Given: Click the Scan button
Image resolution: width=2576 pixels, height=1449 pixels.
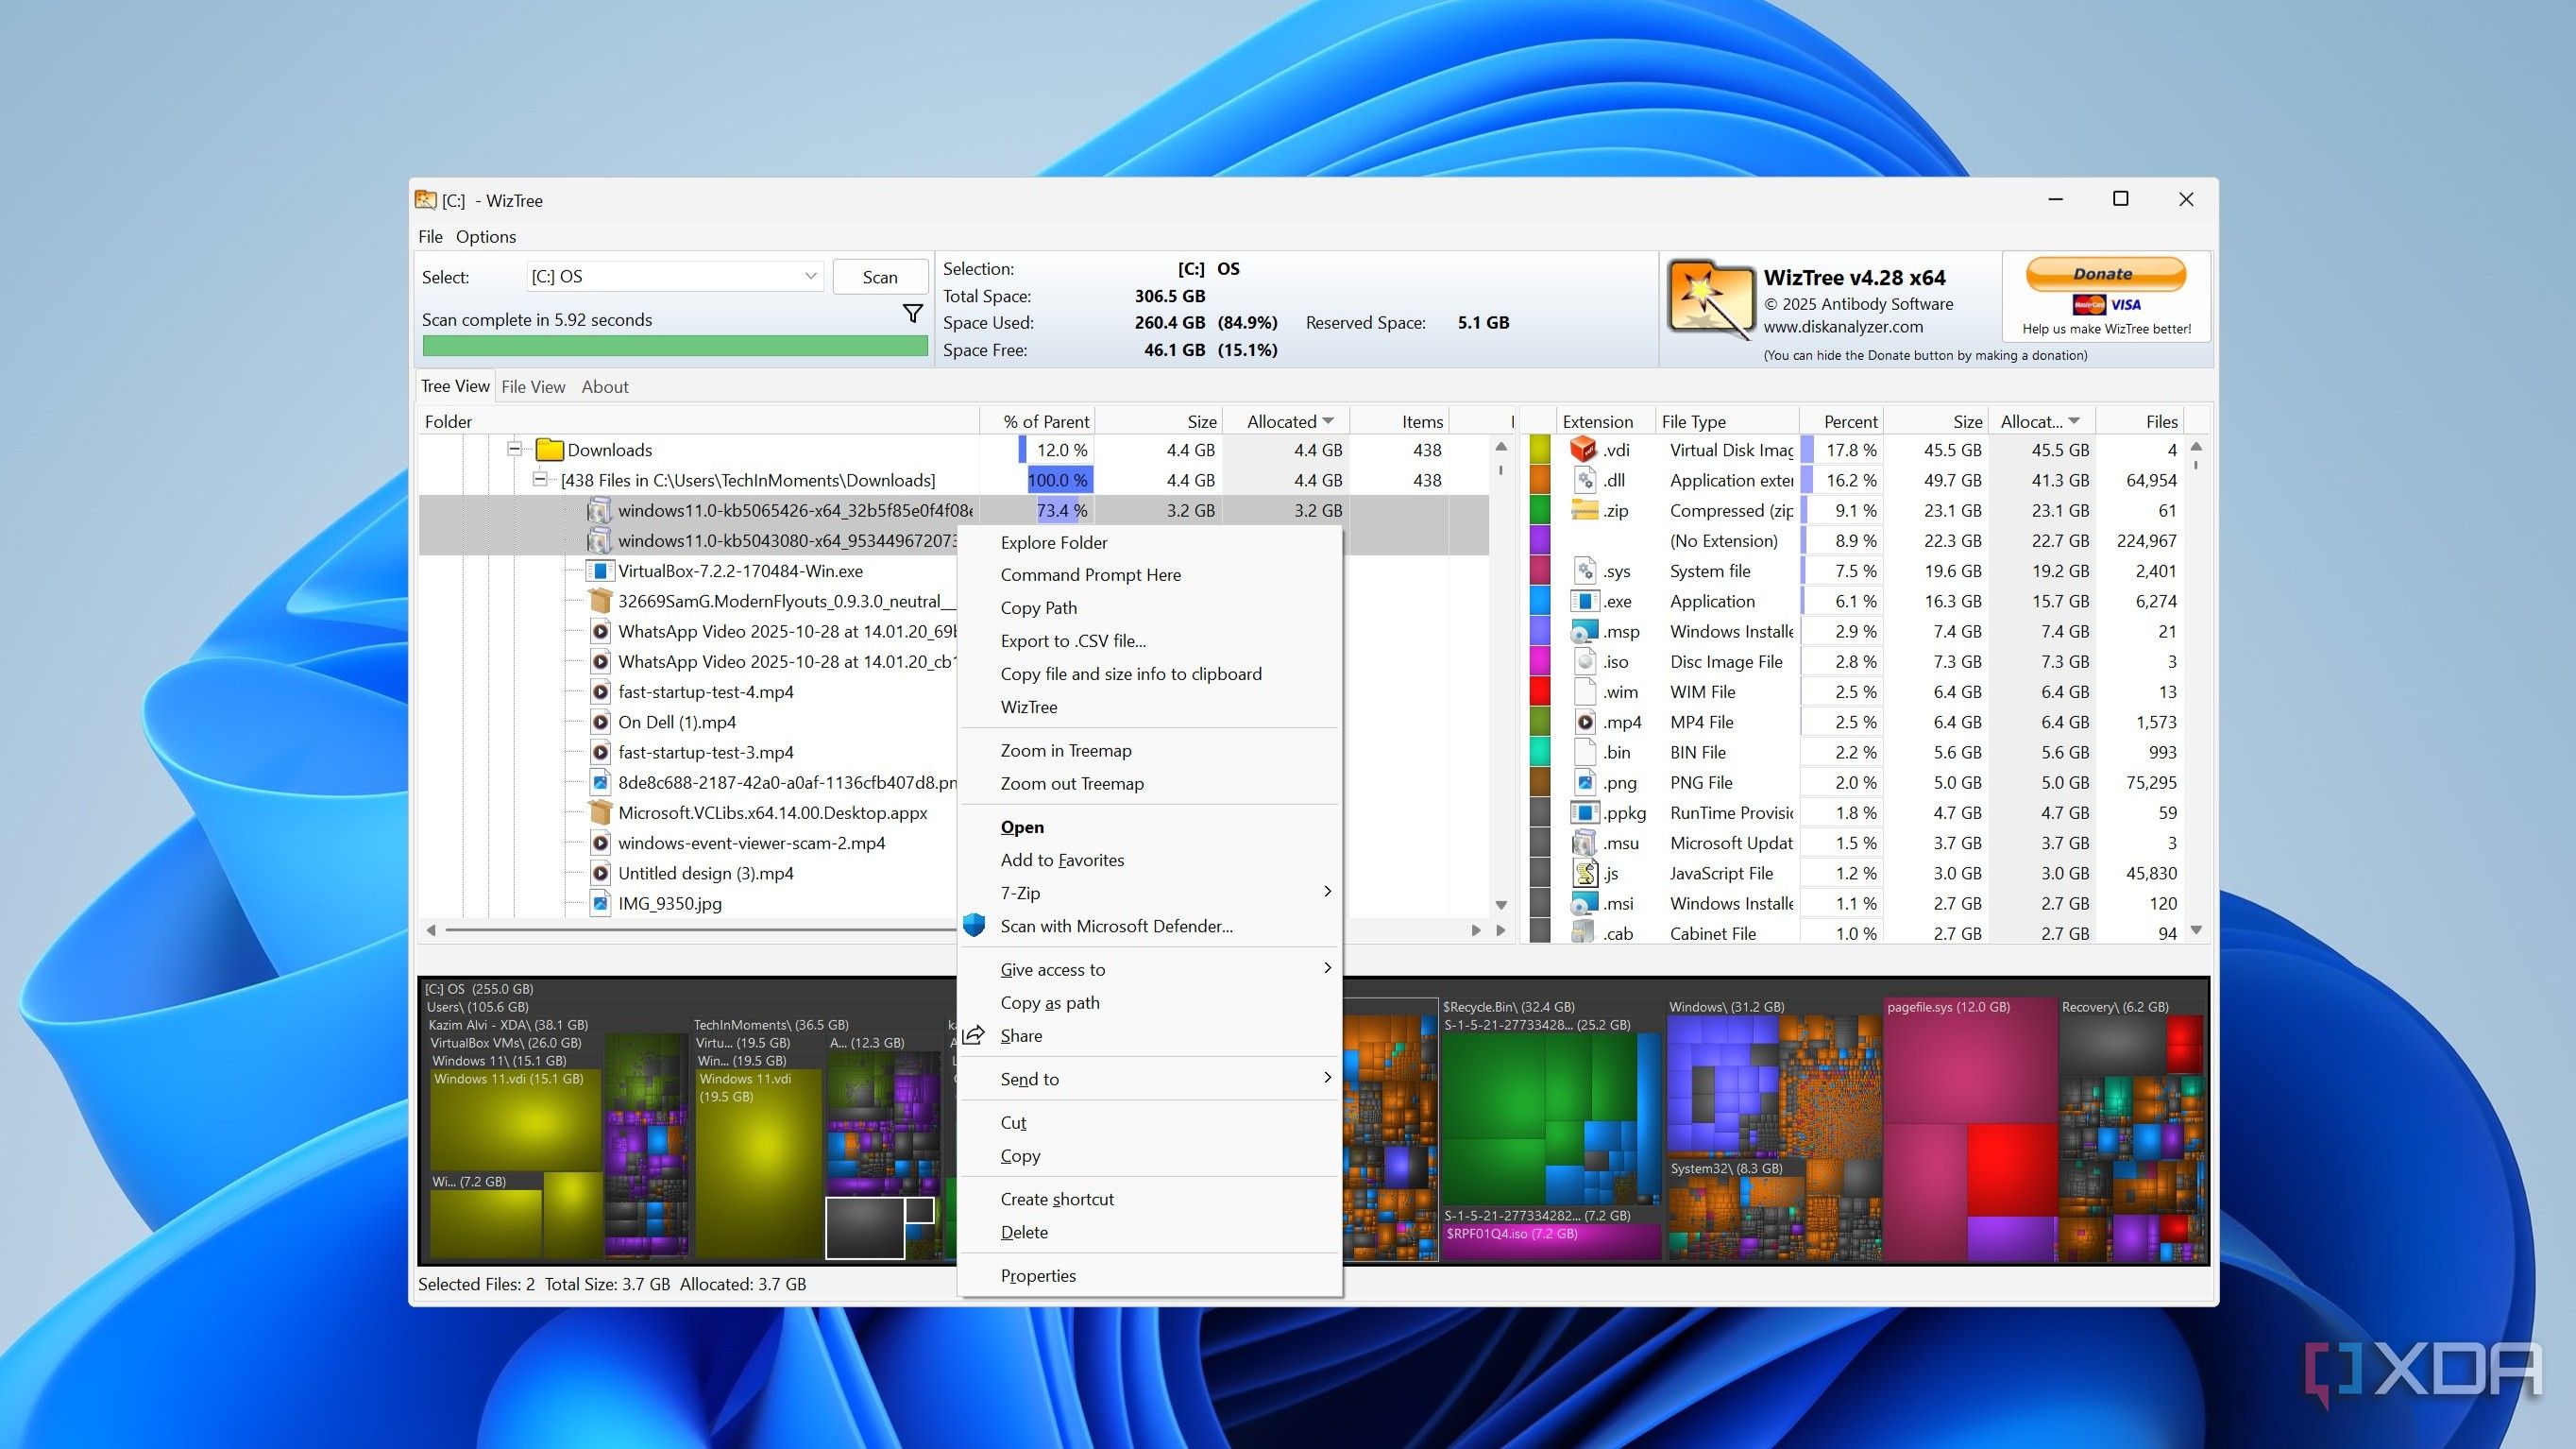Looking at the screenshot, I should [880, 277].
